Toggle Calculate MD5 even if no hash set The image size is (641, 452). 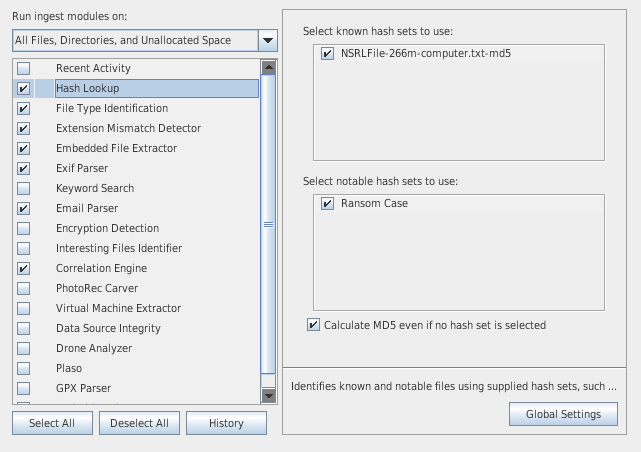(x=315, y=325)
